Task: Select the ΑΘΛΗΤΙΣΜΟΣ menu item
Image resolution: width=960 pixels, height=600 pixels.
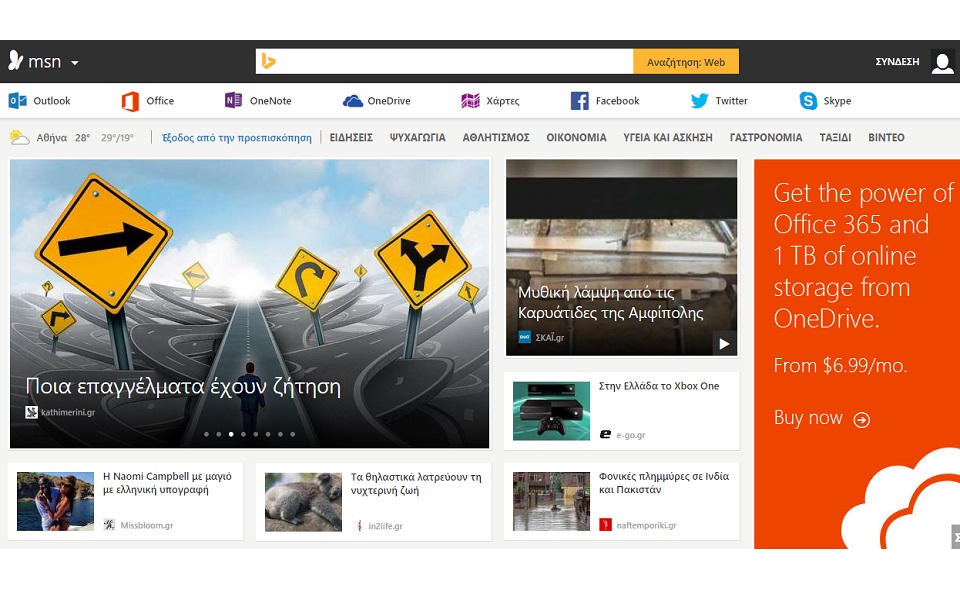Action: pyautogui.click(x=496, y=138)
